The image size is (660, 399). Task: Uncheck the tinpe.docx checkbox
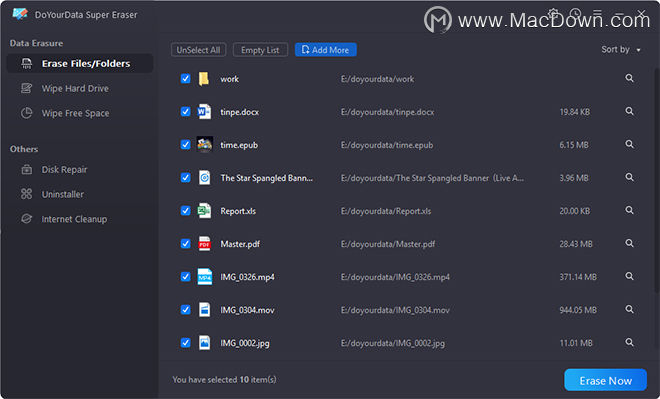point(186,112)
